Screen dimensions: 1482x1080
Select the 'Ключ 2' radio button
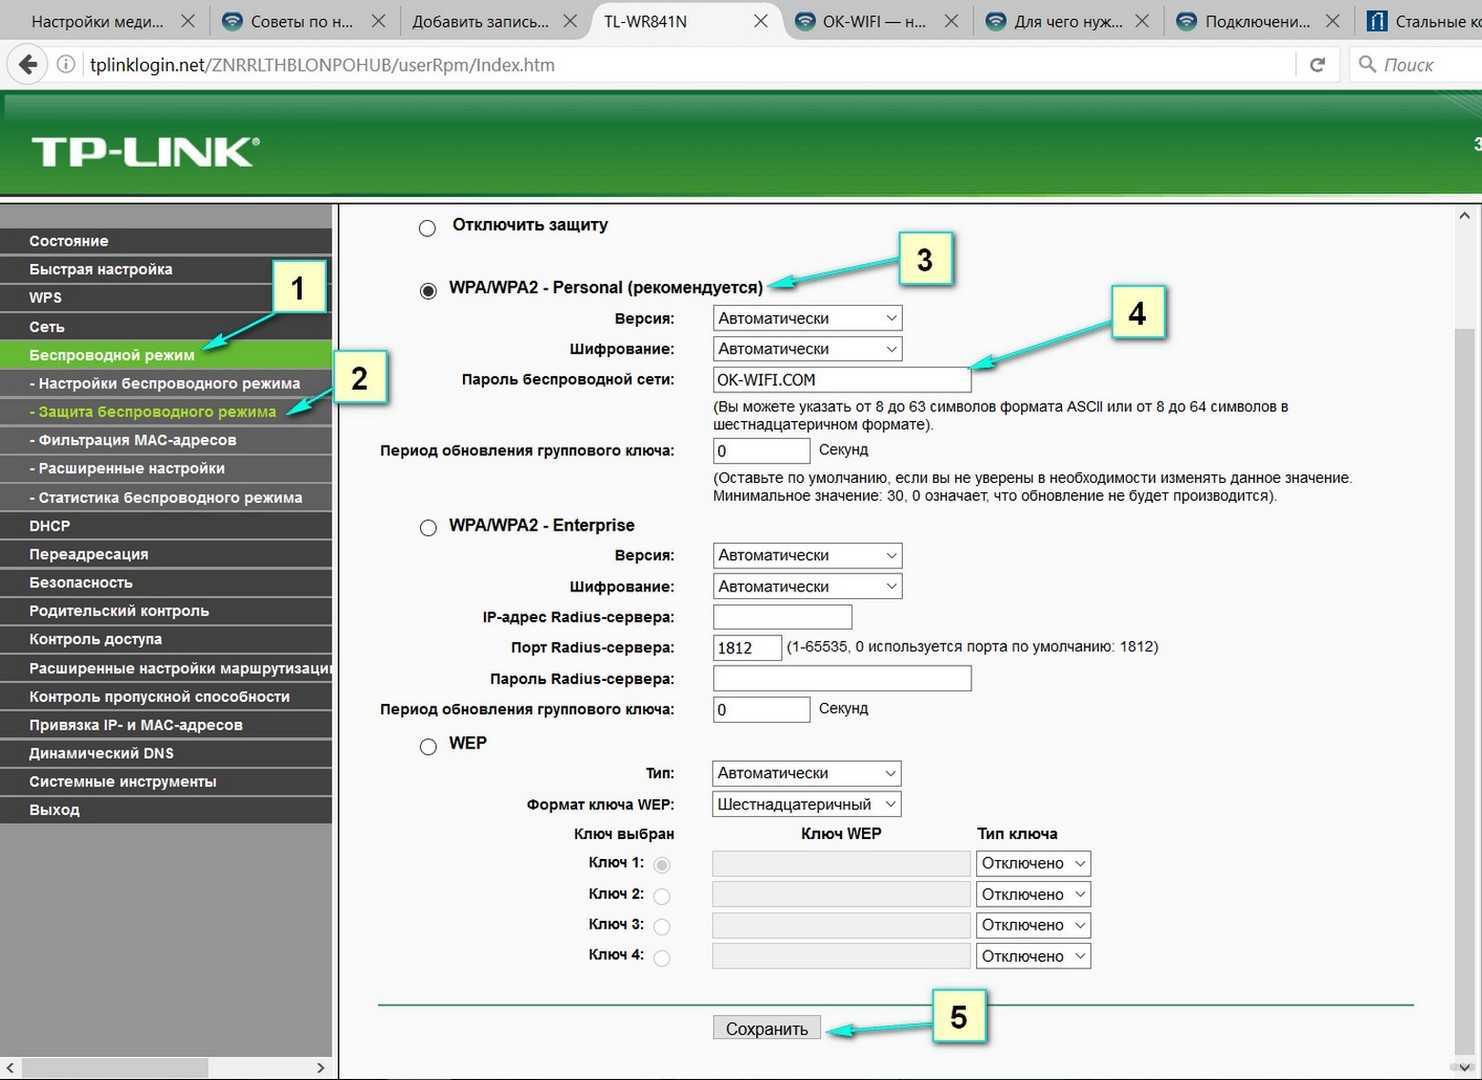click(x=661, y=896)
